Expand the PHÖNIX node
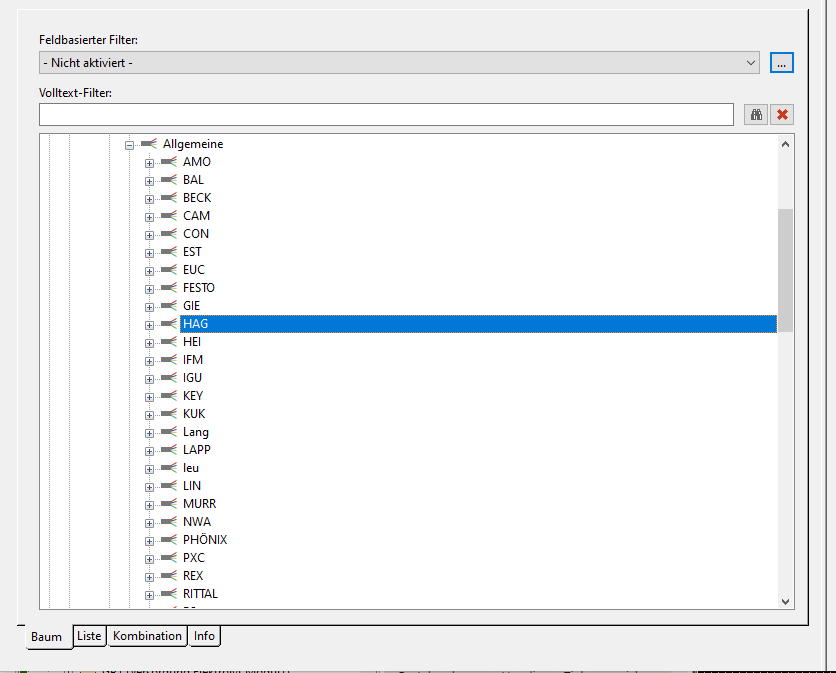 pyautogui.click(x=149, y=541)
